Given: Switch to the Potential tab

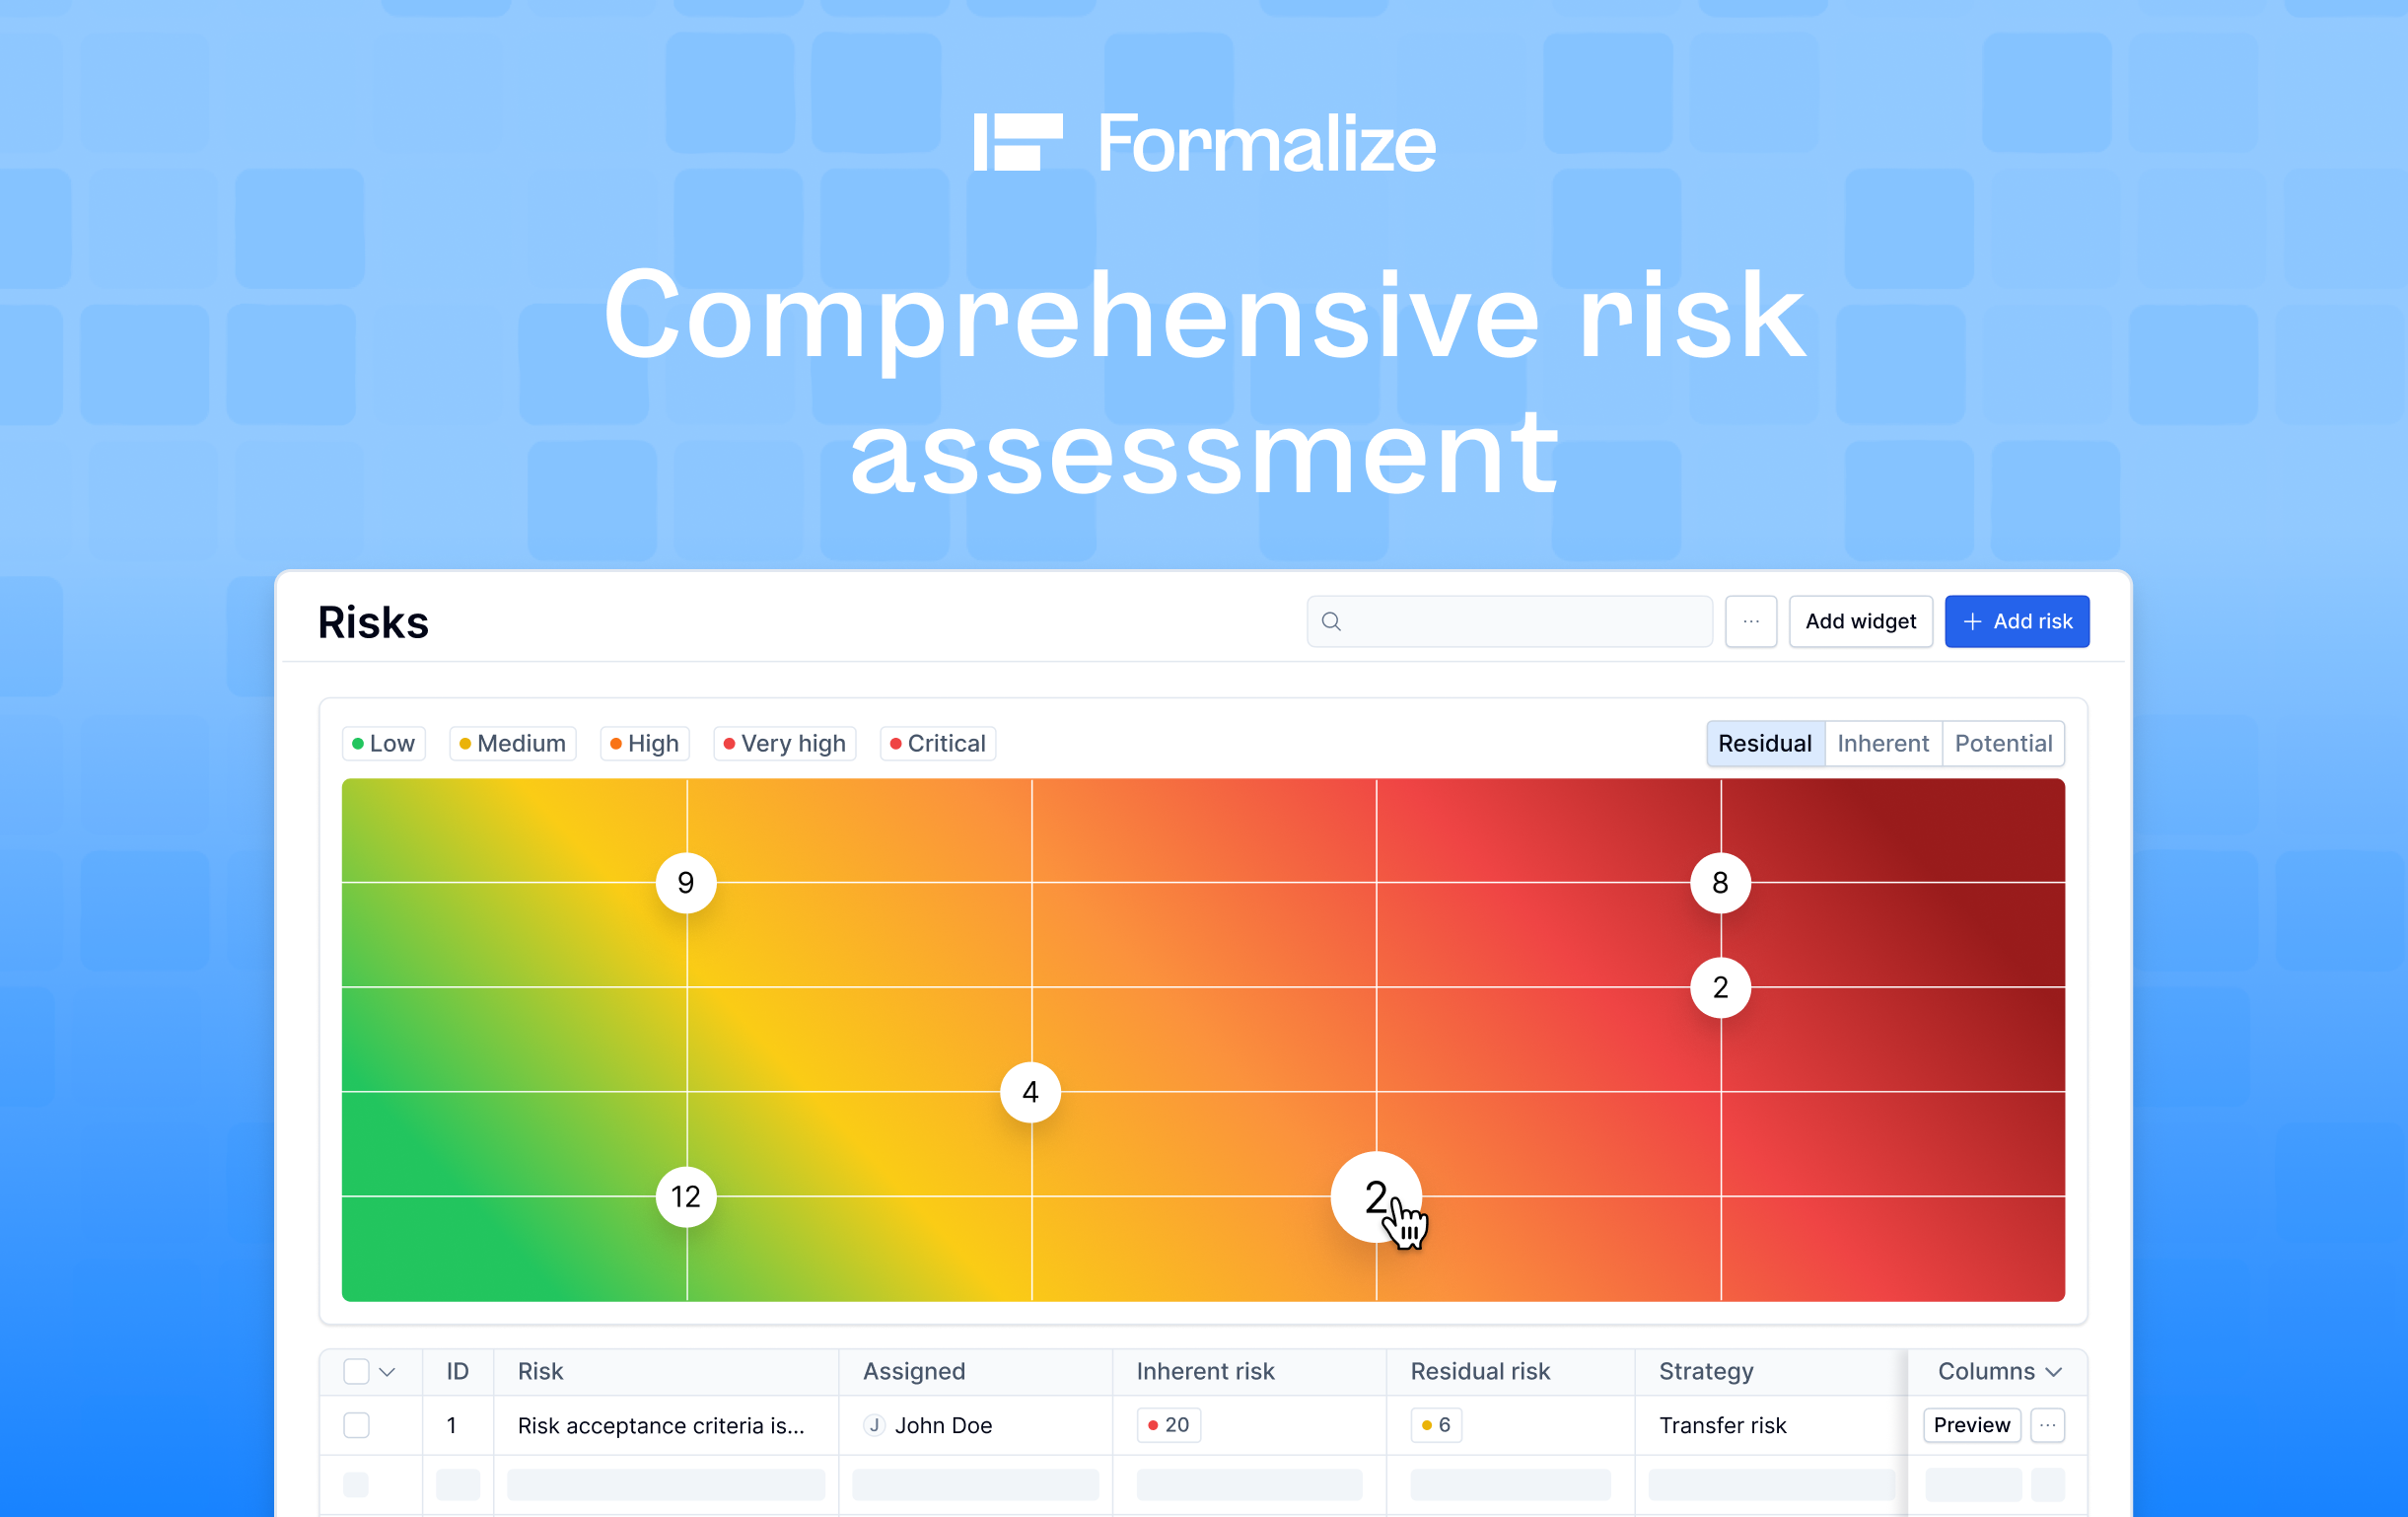Looking at the screenshot, I should 2002,743.
